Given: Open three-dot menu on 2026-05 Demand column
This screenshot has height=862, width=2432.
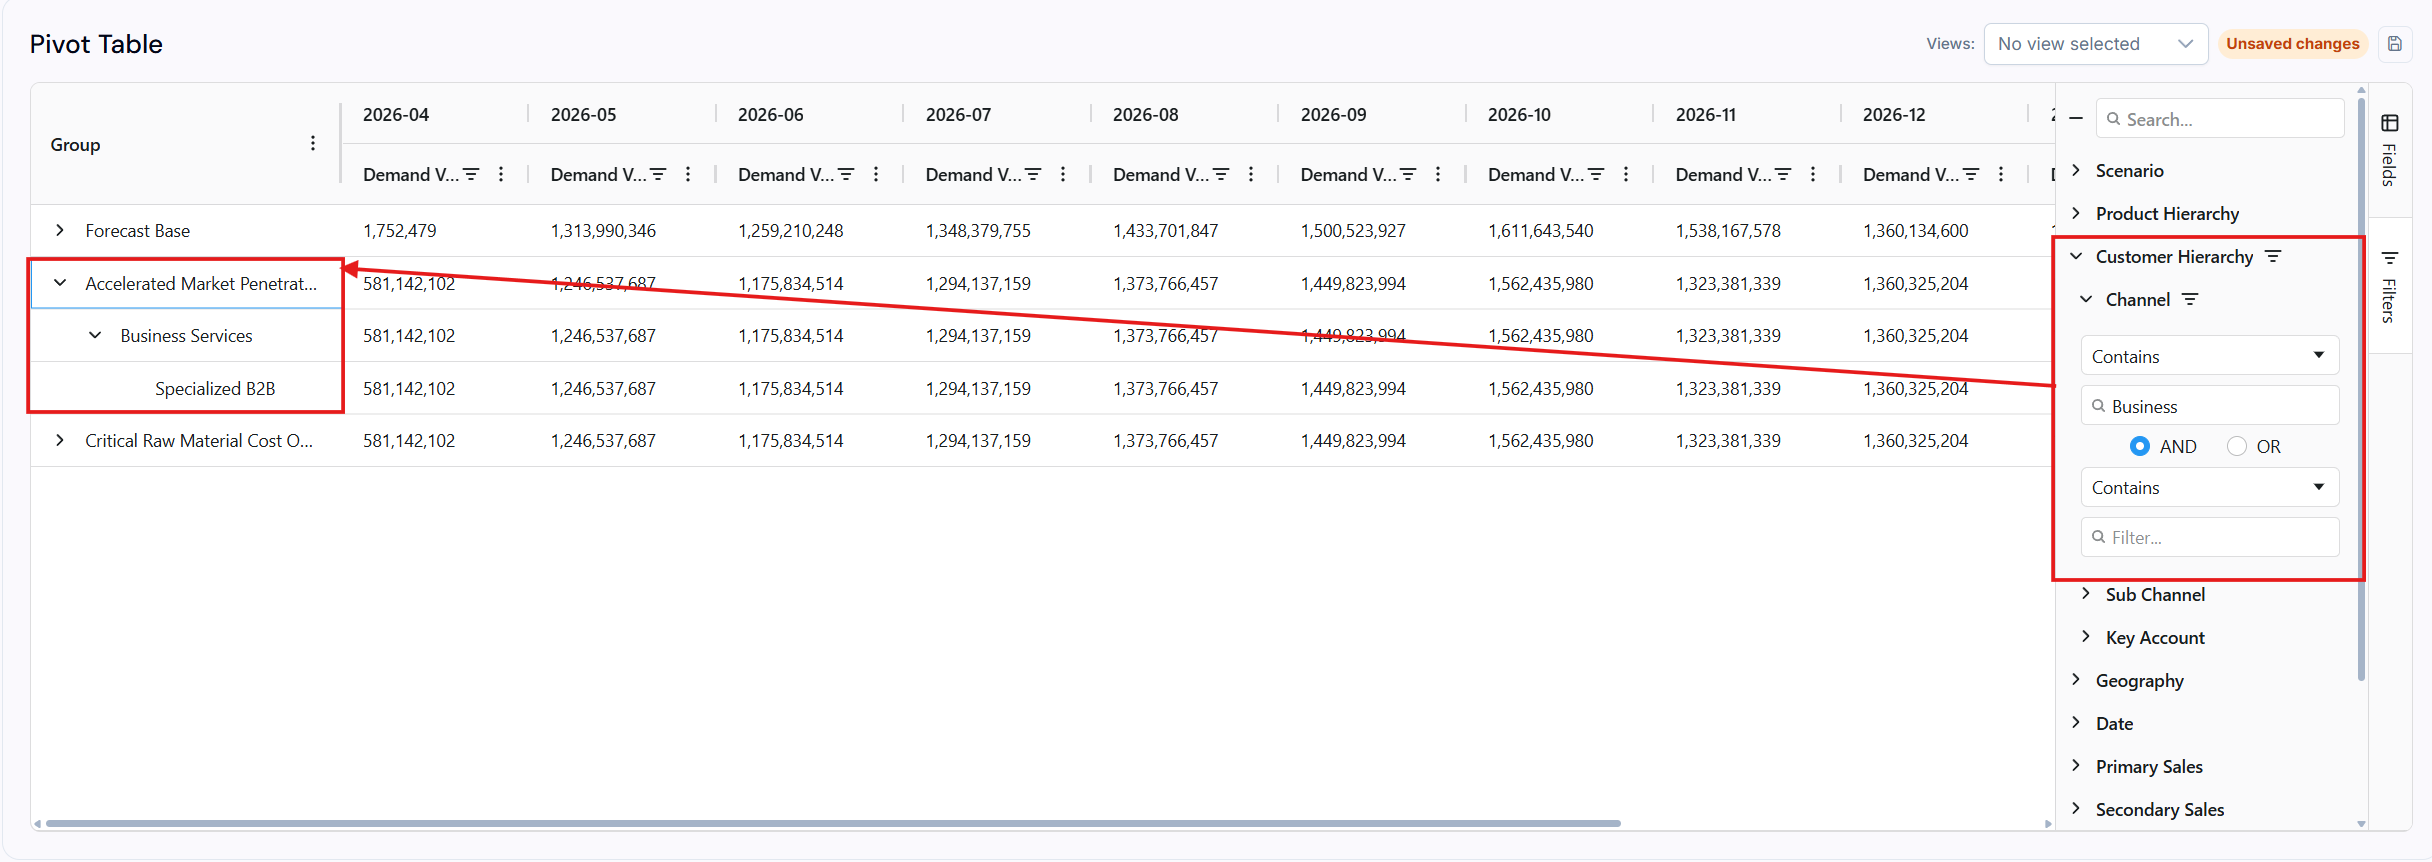Looking at the screenshot, I should 688,174.
